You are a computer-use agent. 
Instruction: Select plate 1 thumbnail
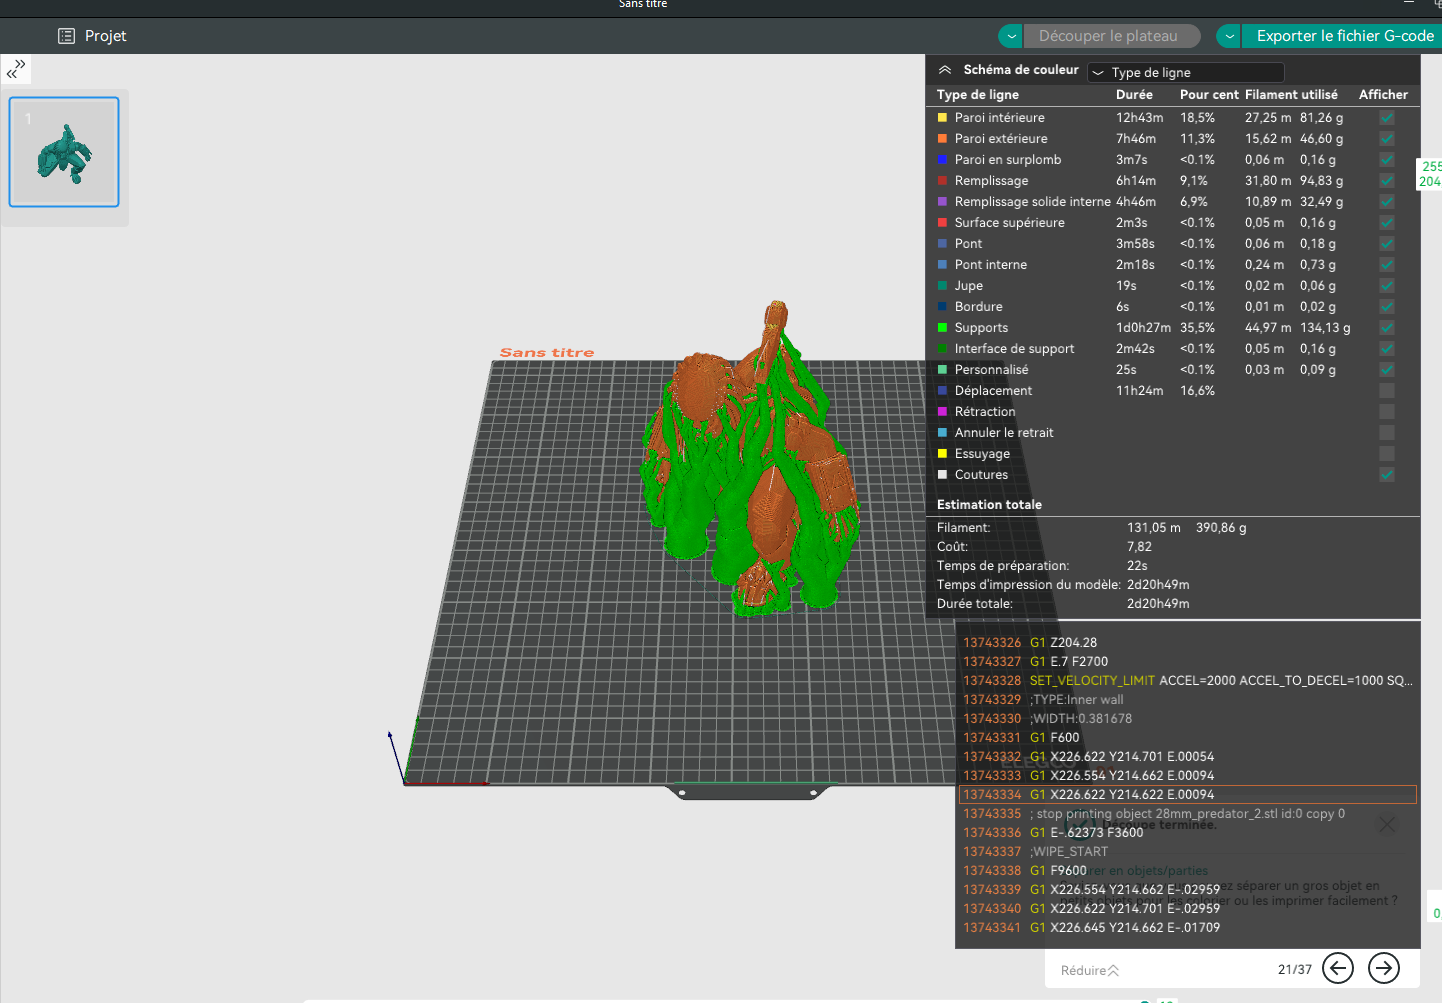(64, 152)
